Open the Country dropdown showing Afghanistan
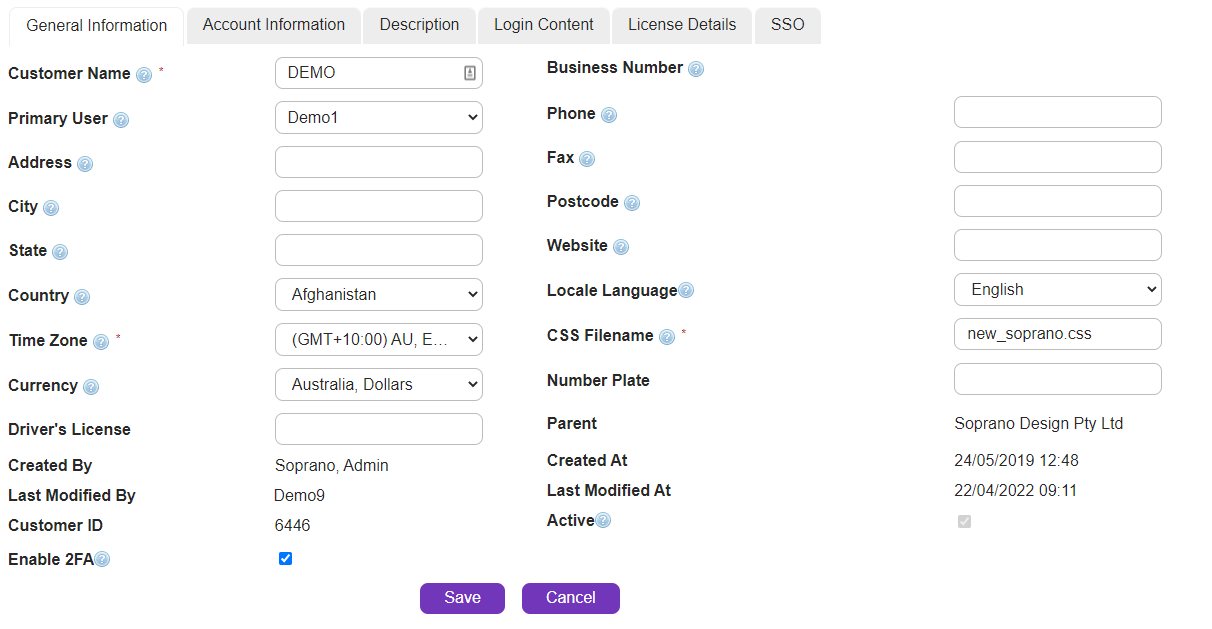Viewport: 1212px width, 629px height. [x=378, y=295]
